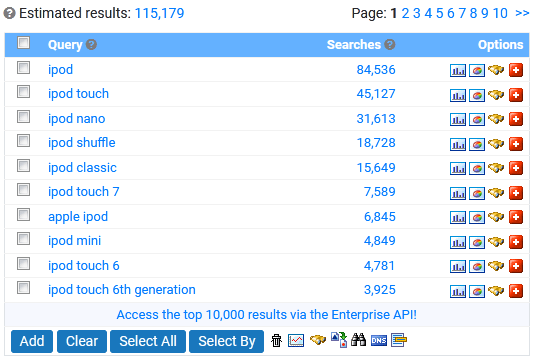The image size is (534, 360).
Task: Check the box for ipod touch 6th generation
Action: point(23,288)
